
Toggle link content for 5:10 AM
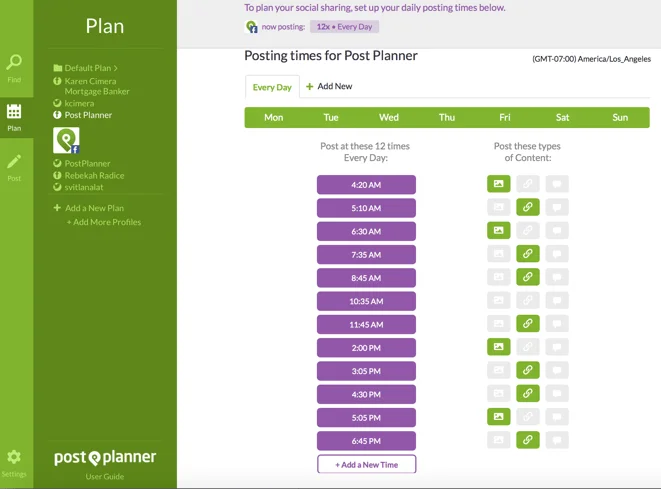528,207
